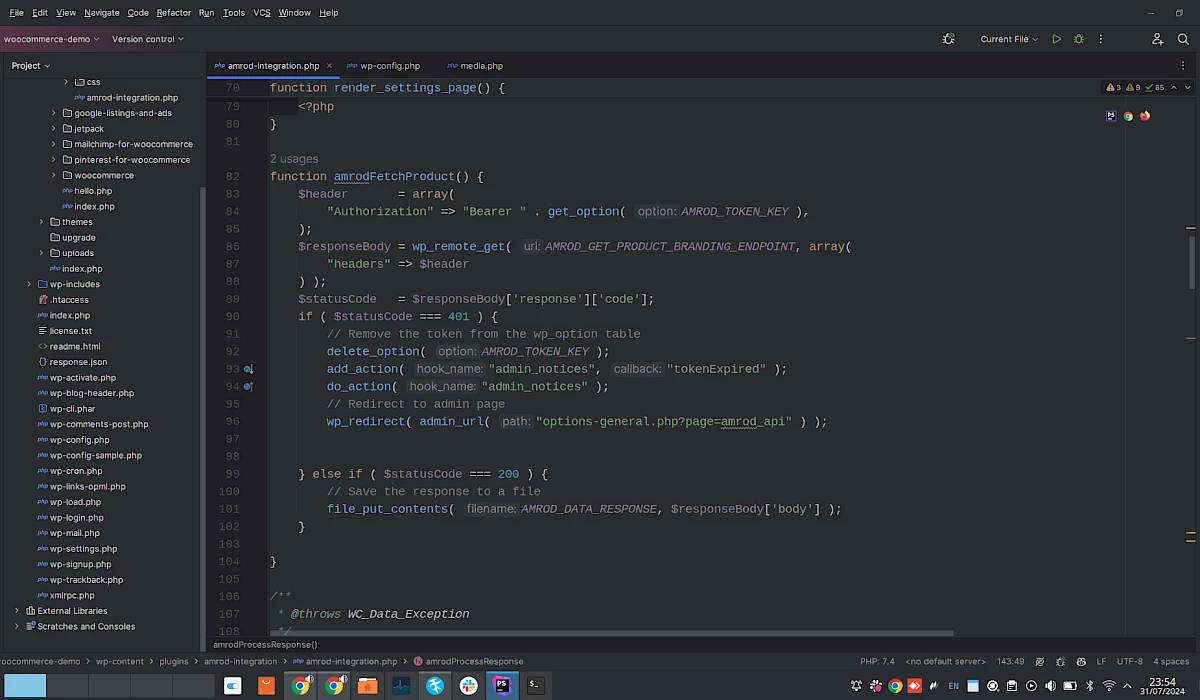Click the typo count indicator showing 85
Viewport: 1200px width, 700px height.
tap(1155, 88)
